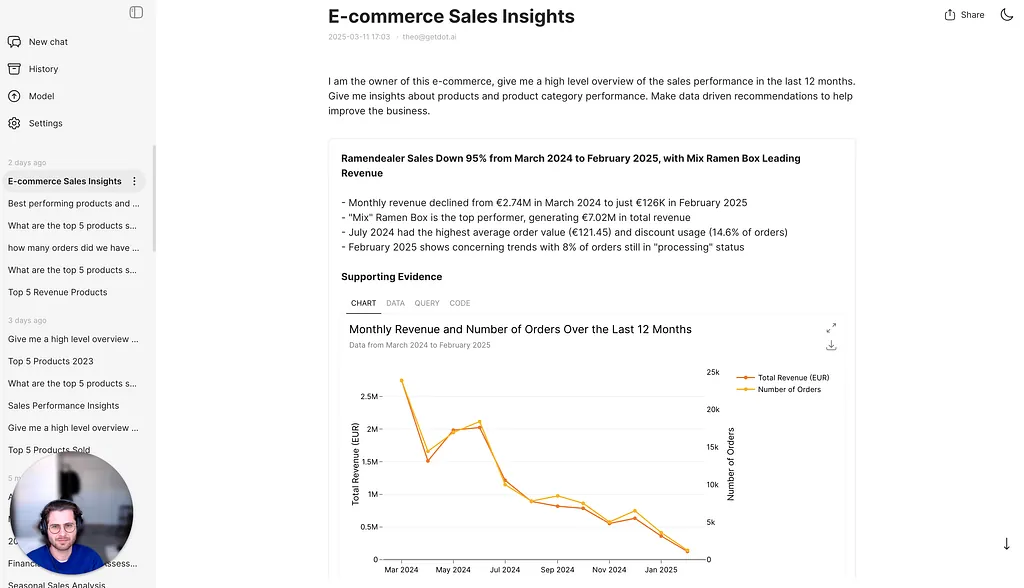Screen dimensions: 1024x588
Task: Toggle Total Revenue (EUR) legend series
Action: coord(793,377)
